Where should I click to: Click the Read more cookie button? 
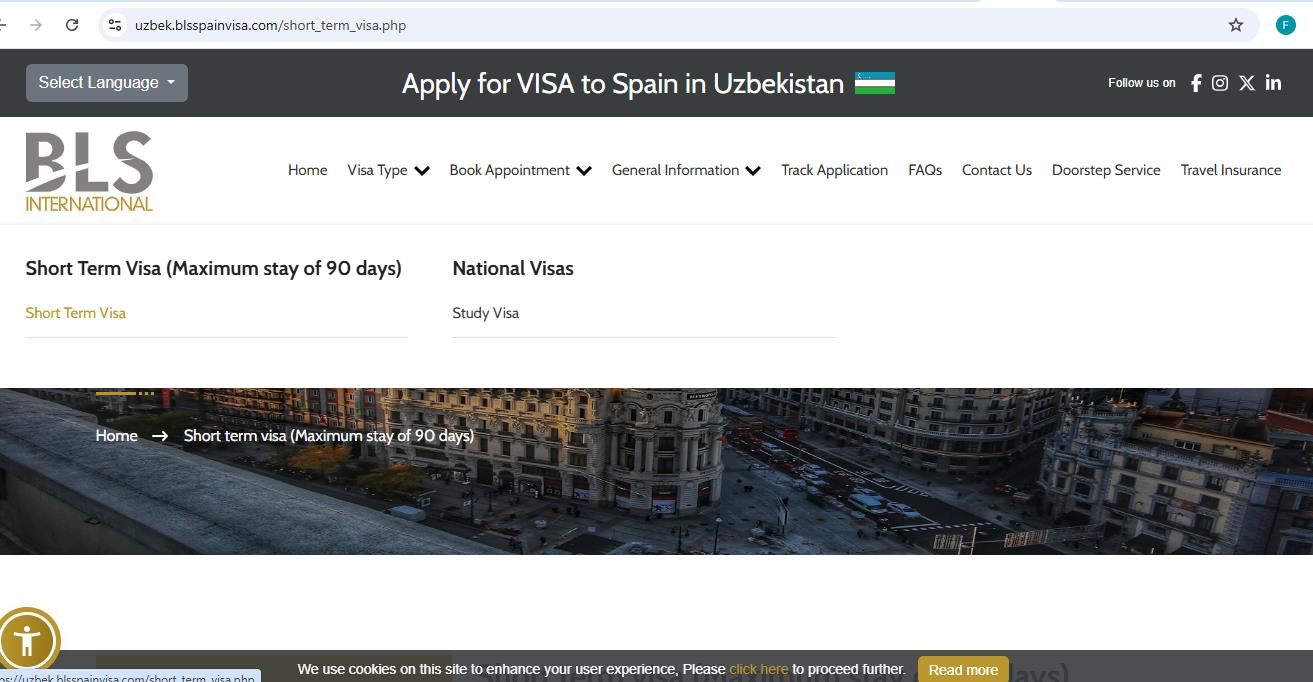coord(962,669)
